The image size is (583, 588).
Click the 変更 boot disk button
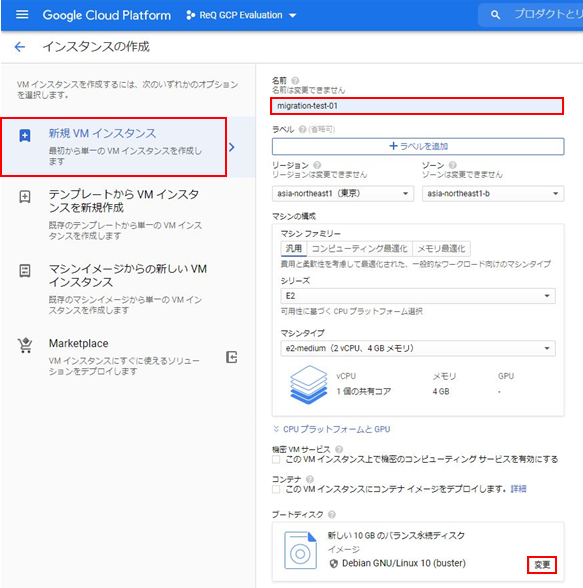click(x=542, y=565)
